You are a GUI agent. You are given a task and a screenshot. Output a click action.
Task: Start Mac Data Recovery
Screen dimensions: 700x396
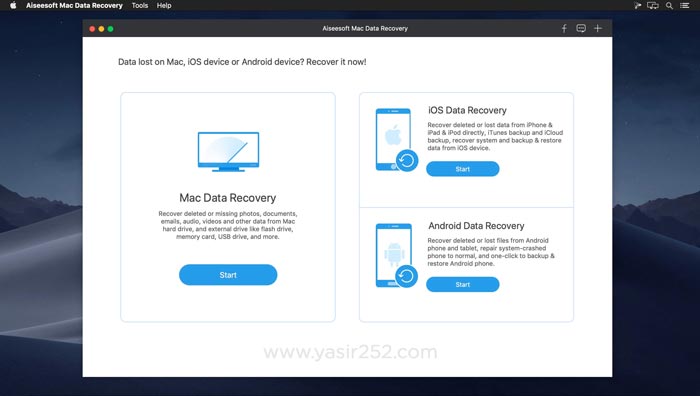click(x=228, y=275)
